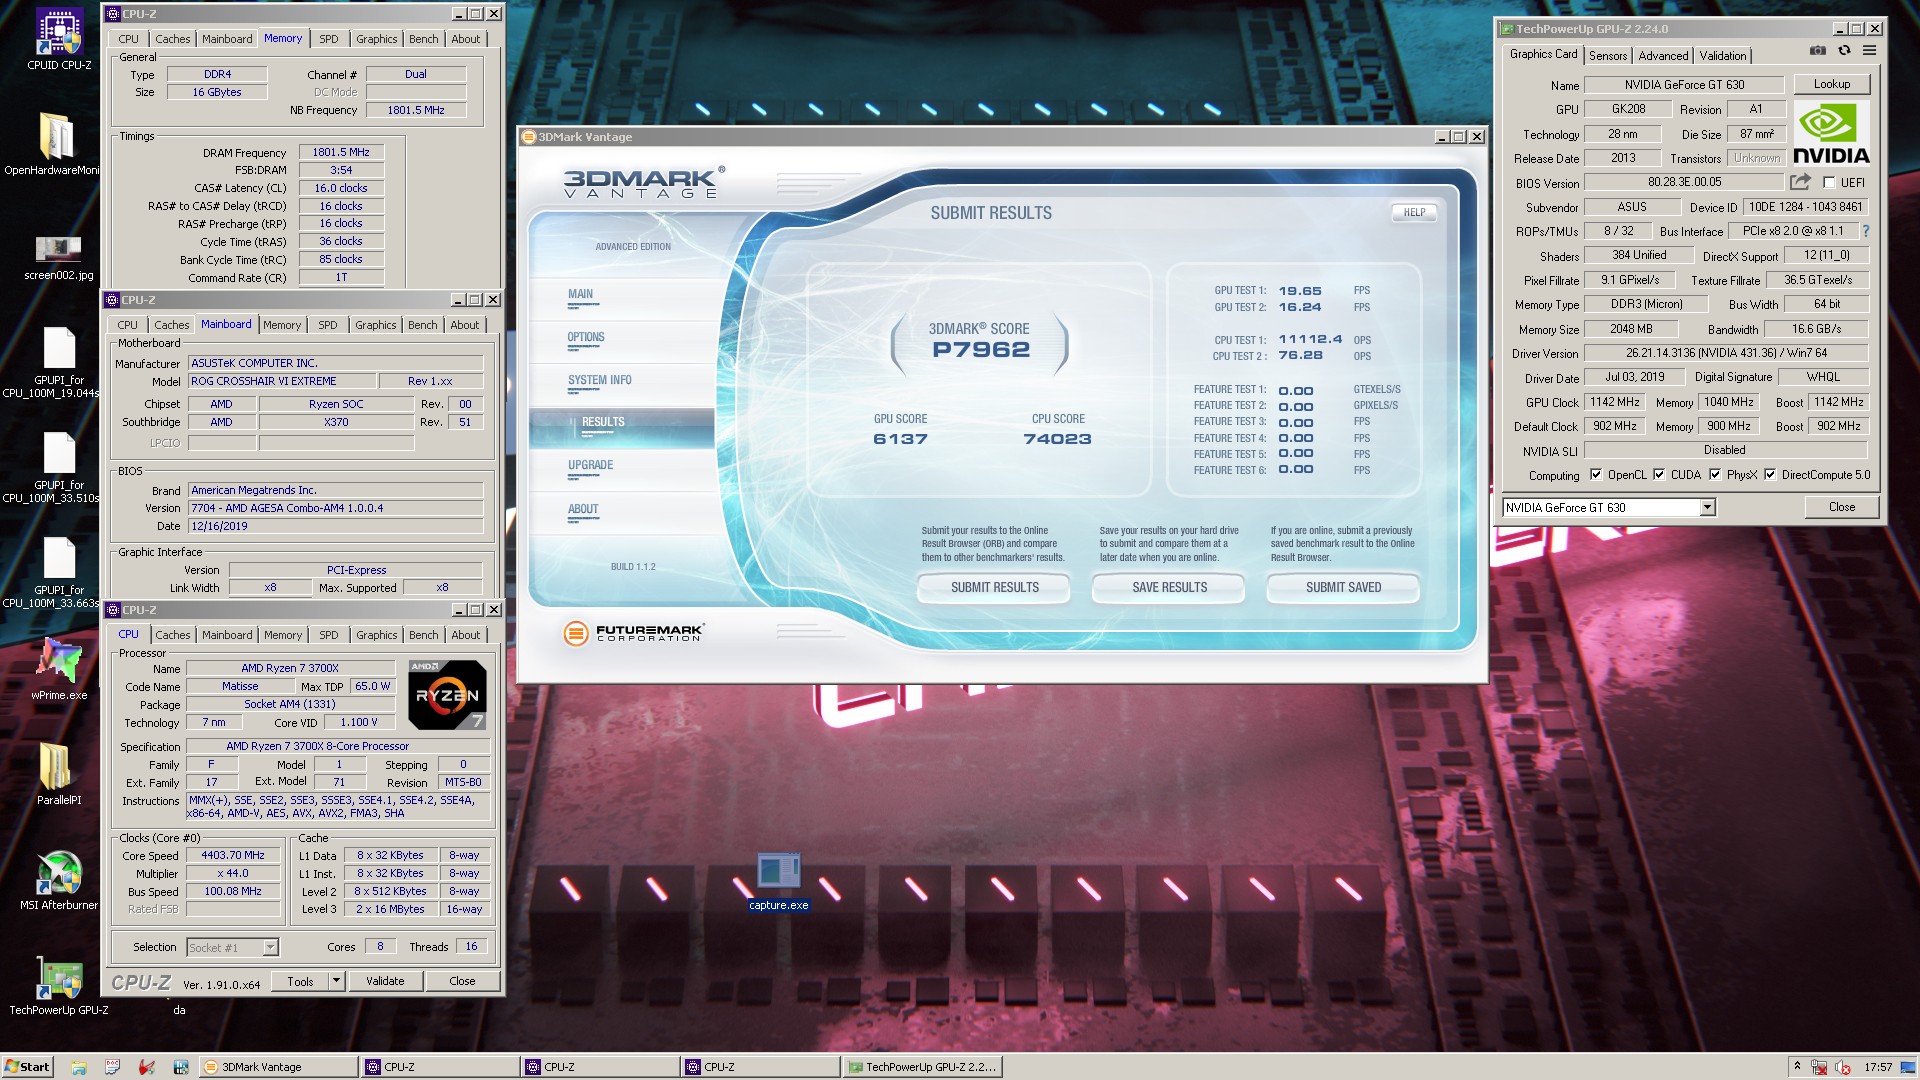Image resolution: width=1920 pixels, height=1080 pixels.
Task: Click the SUBMIT RESULTS button
Action: pos(994,587)
